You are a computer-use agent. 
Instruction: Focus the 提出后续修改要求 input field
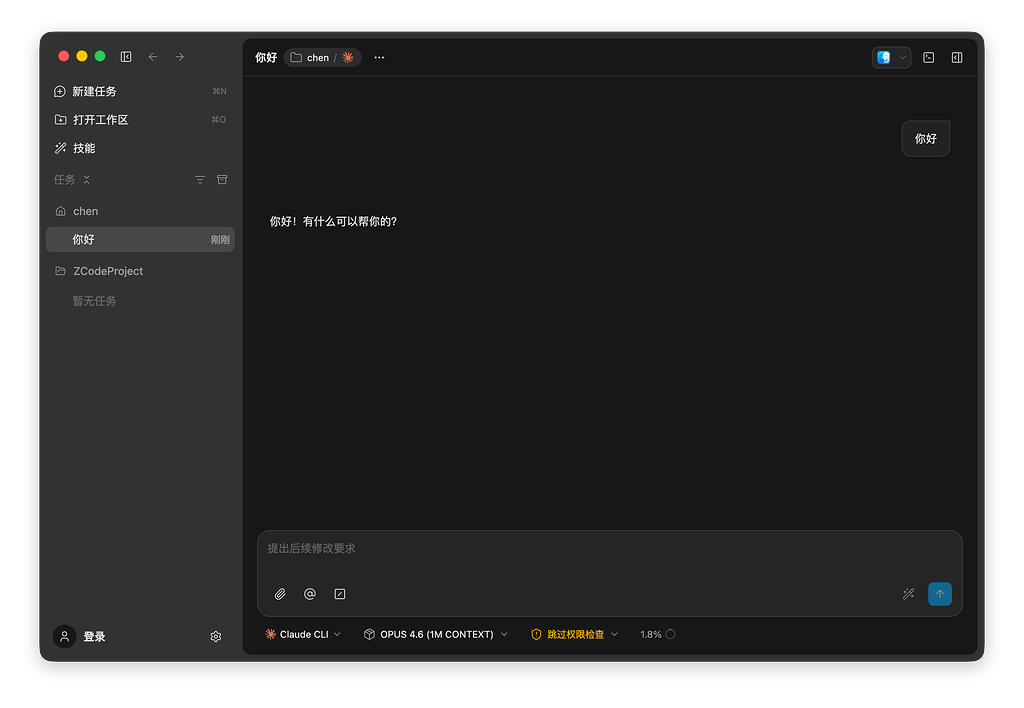tap(609, 549)
